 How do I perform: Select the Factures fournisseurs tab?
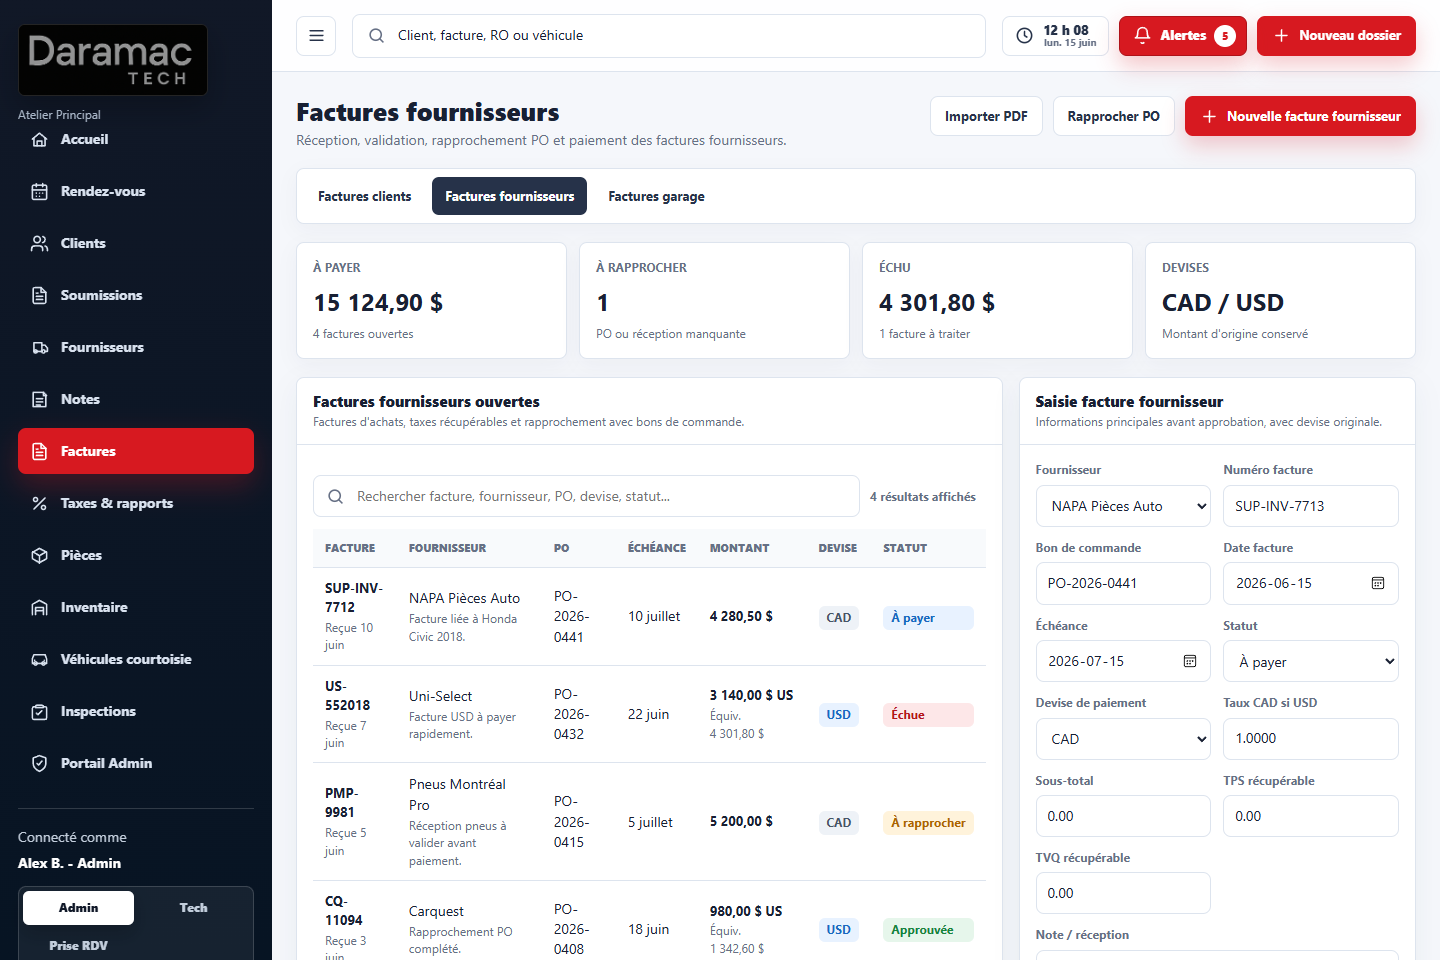coord(510,196)
